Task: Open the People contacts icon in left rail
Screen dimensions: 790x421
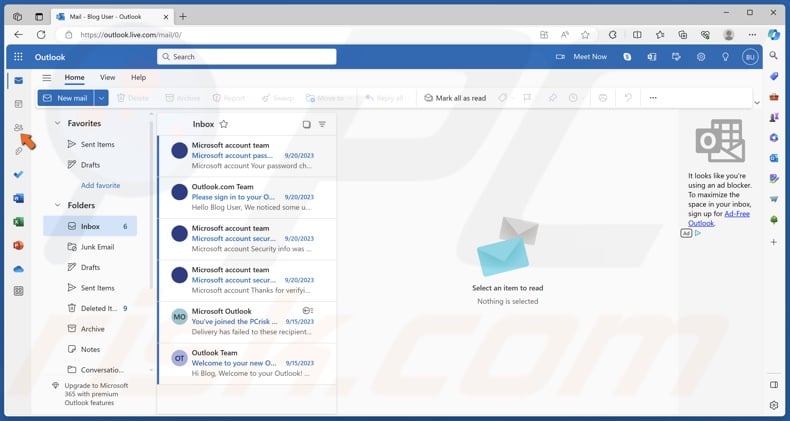Action: pyautogui.click(x=19, y=127)
